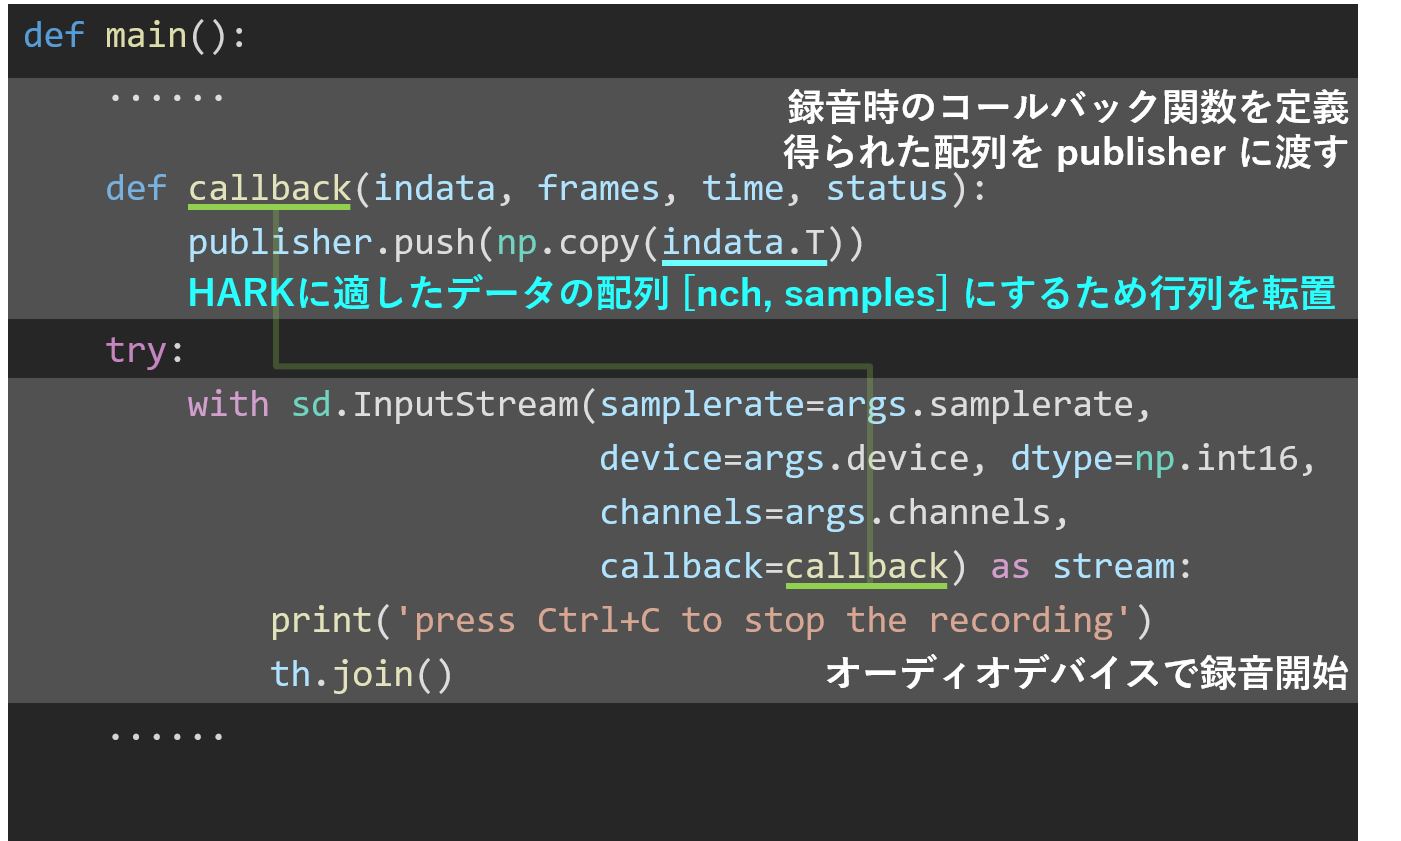Image resolution: width=1401 pixels, height=841 pixels.
Task: Click the cyan HARK annotation text
Action: [760, 294]
